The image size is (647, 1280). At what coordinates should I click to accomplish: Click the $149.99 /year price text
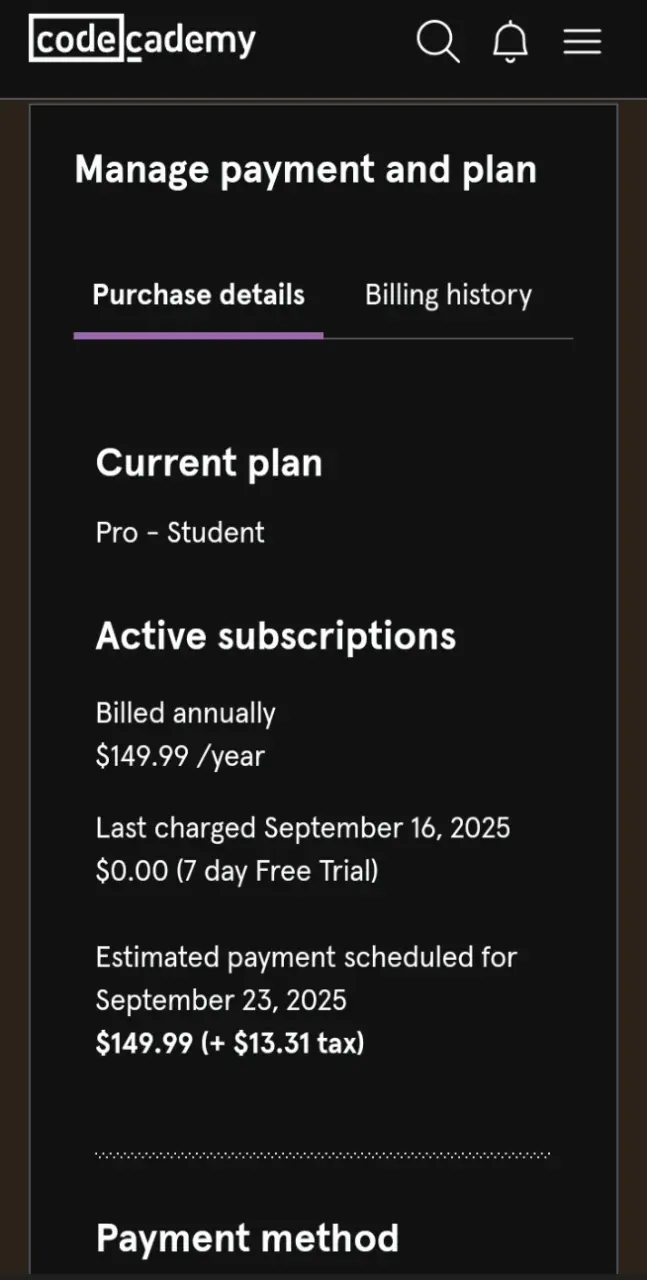pyautogui.click(x=180, y=757)
